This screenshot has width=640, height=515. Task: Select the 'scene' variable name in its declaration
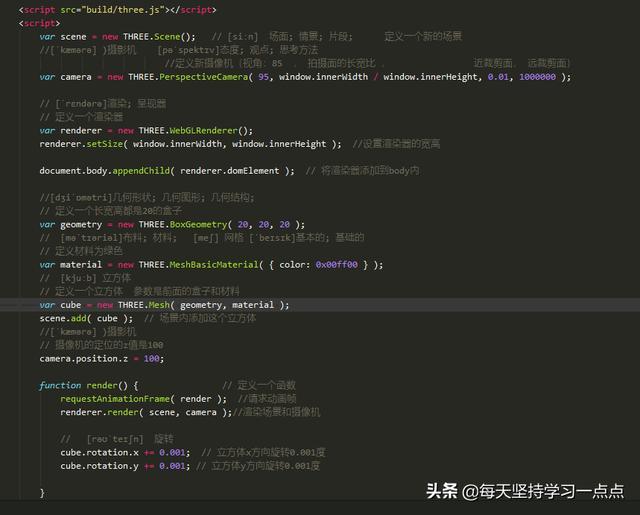(x=73, y=37)
